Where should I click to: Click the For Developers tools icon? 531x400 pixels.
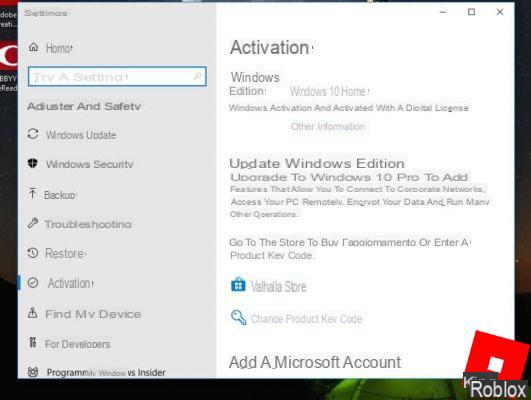point(33,342)
